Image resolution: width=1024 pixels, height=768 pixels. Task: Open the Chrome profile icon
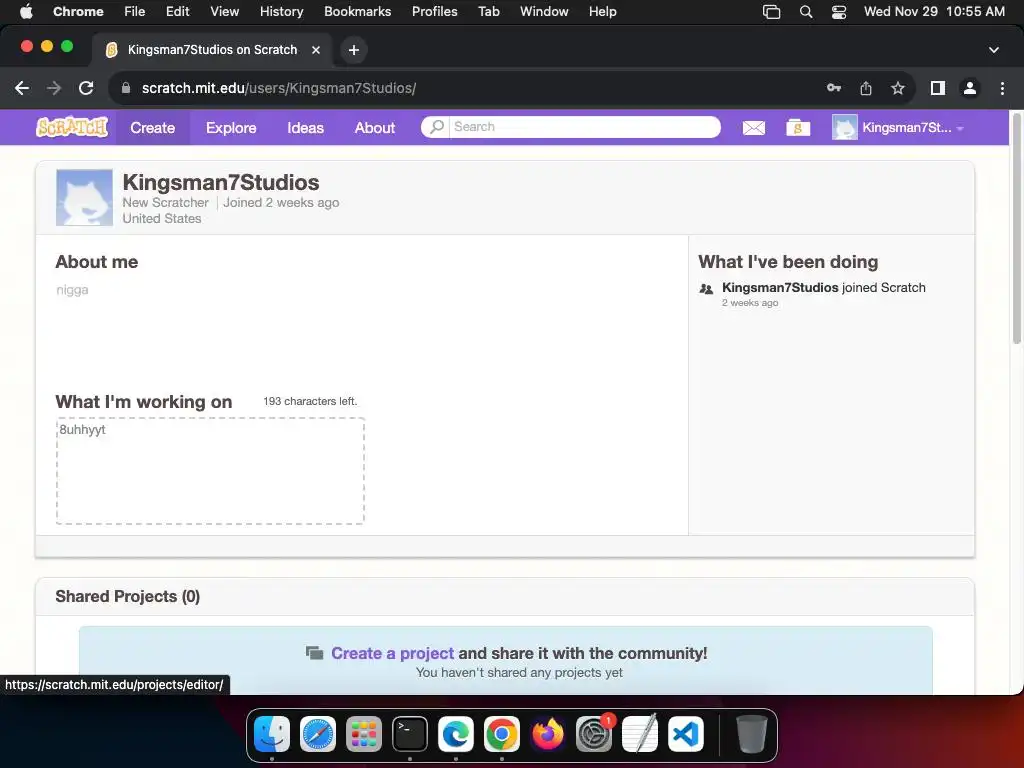(970, 88)
